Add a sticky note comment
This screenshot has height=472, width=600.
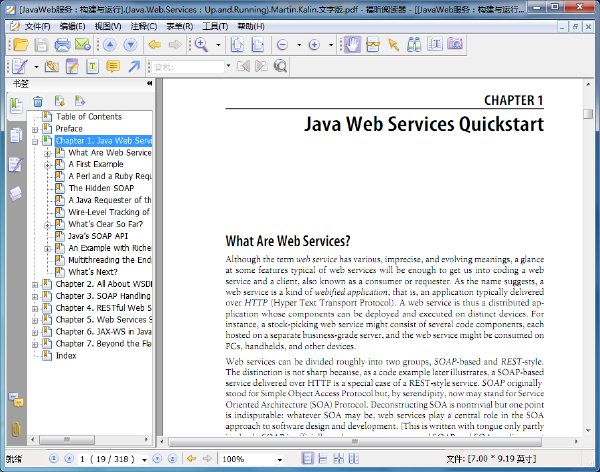click(113, 67)
